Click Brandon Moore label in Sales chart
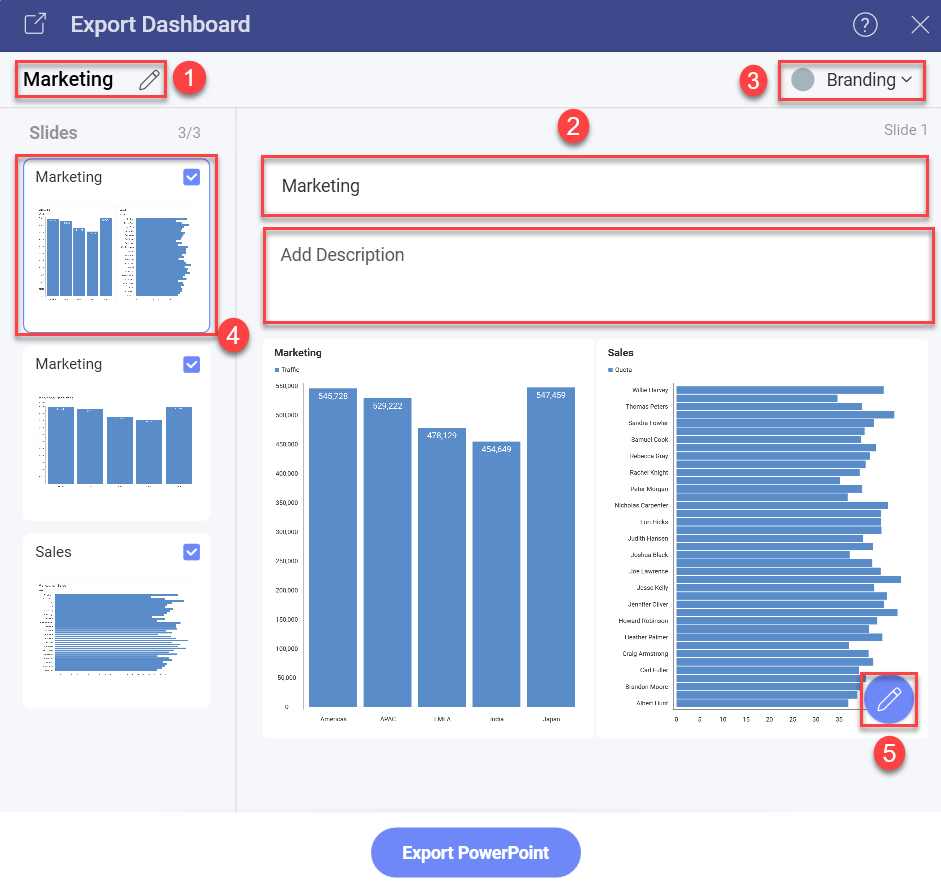 coord(646,686)
